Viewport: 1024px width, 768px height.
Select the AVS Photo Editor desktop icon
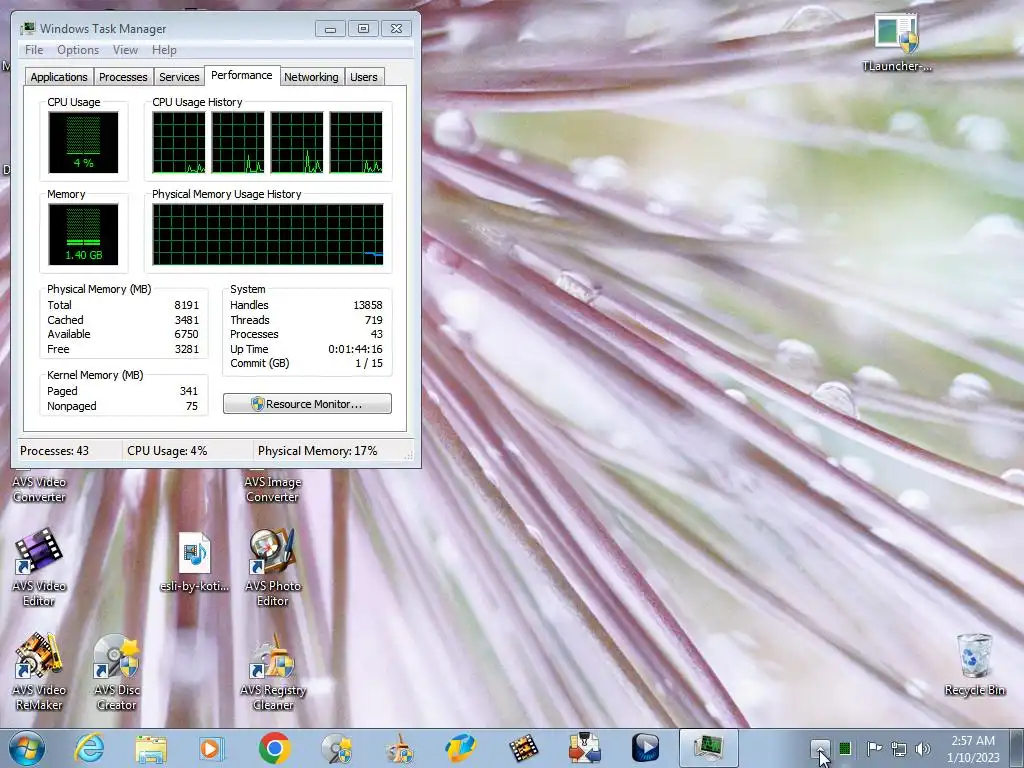pyautogui.click(x=272, y=568)
